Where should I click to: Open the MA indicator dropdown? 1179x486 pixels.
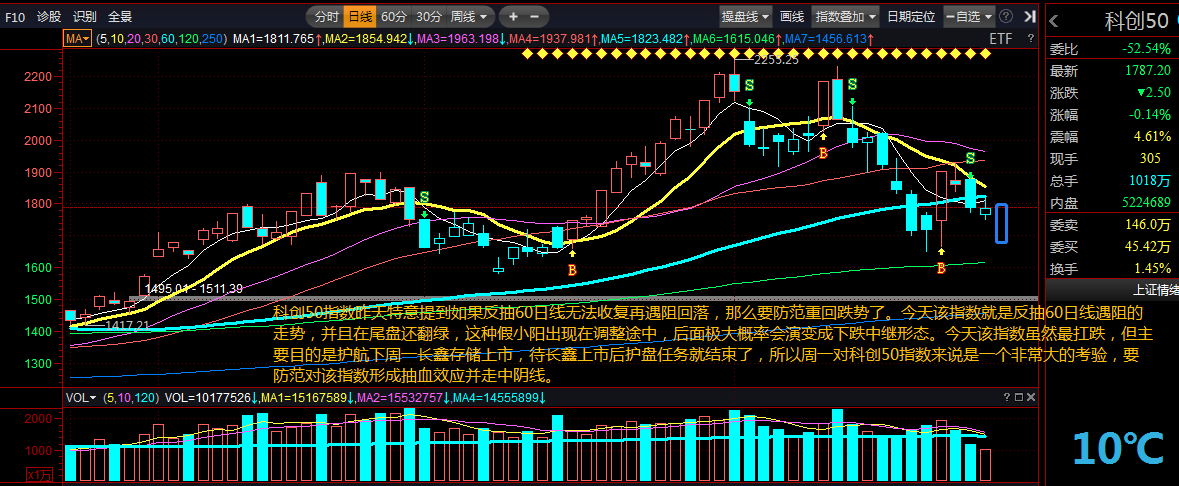77,38
